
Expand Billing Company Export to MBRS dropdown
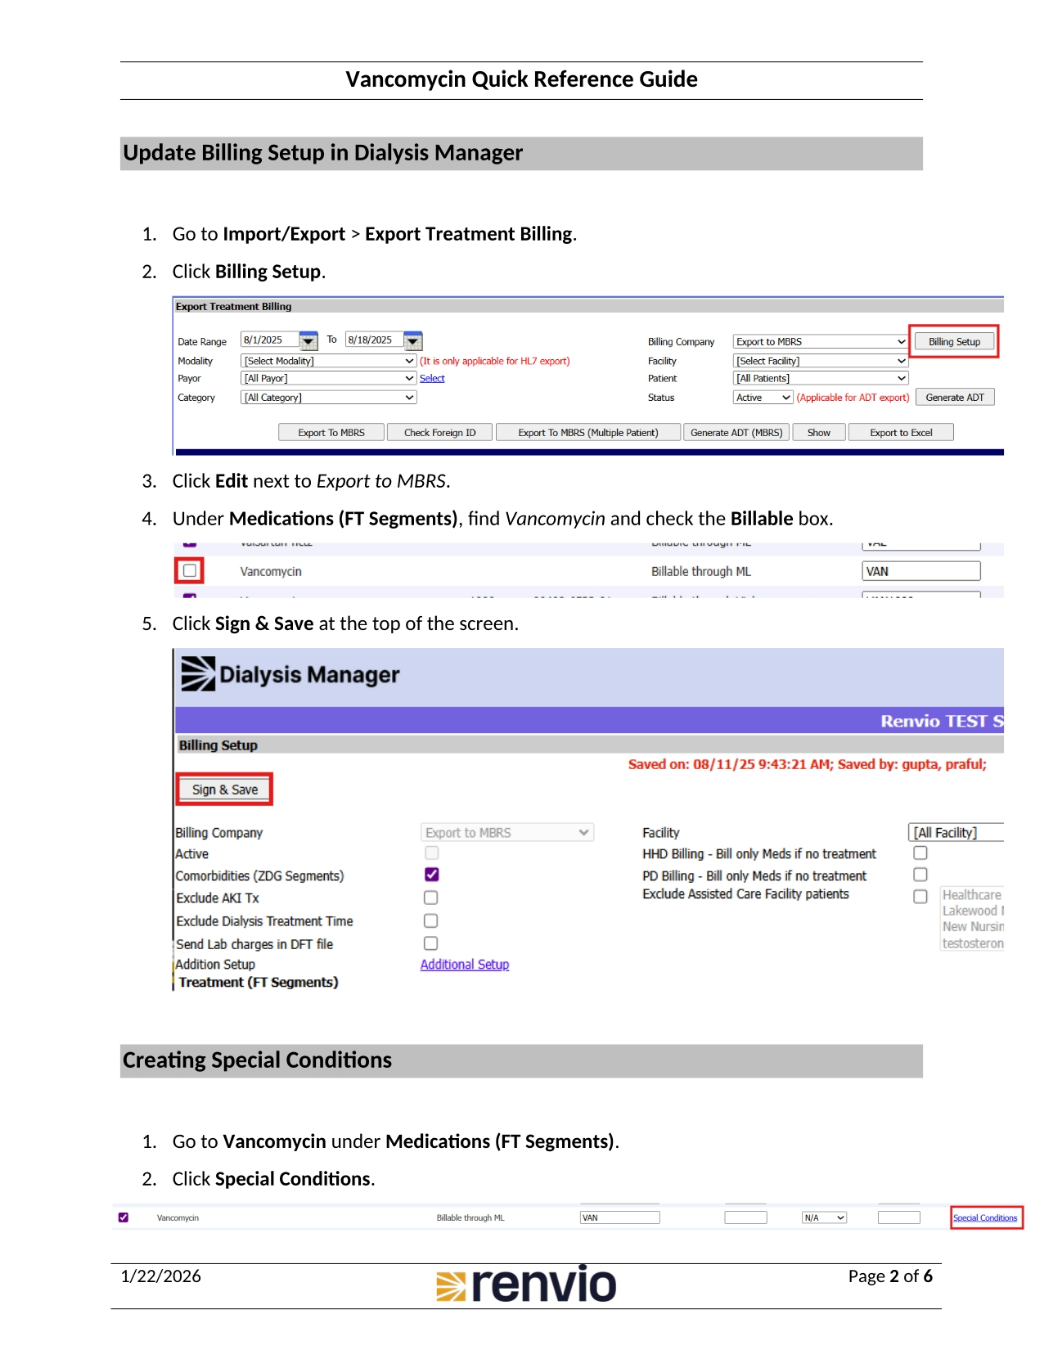(x=821, y=341)
